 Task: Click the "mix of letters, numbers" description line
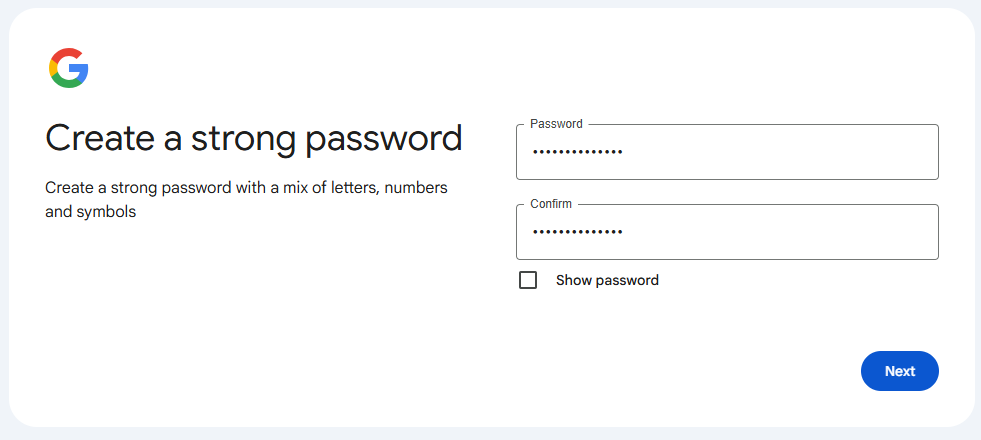362,188
